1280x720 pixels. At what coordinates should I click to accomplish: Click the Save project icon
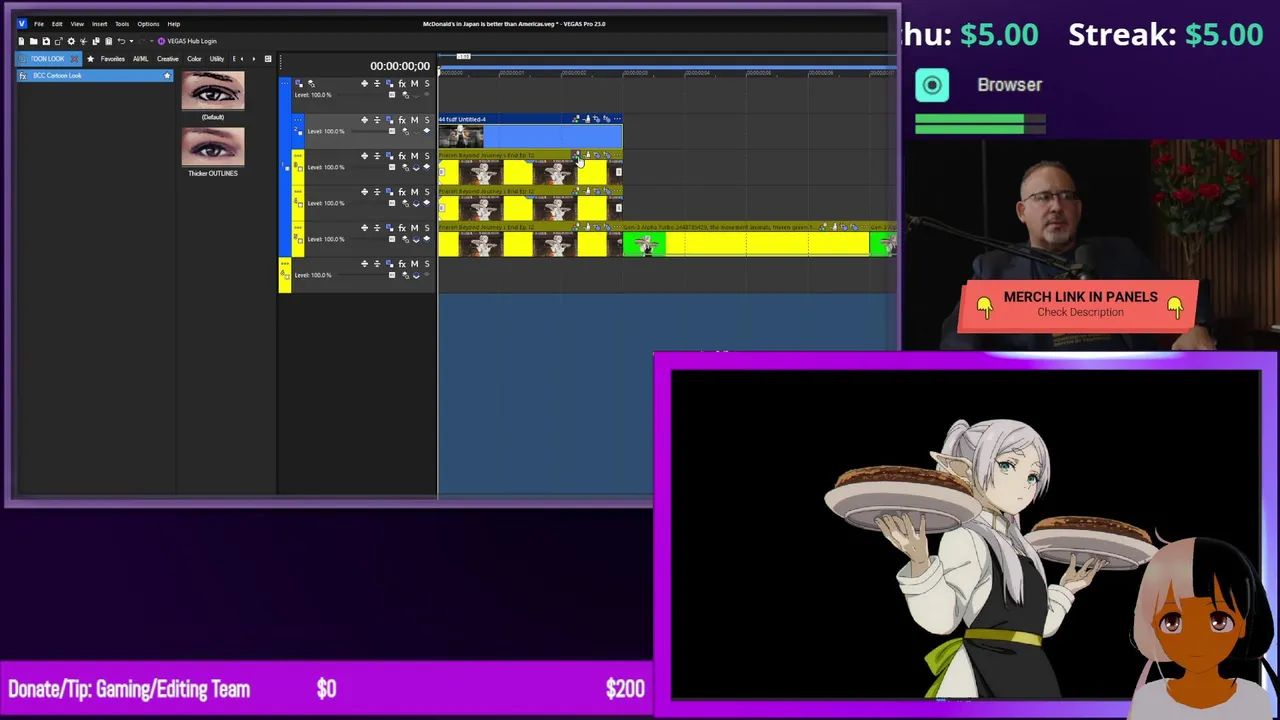pyautogui.click(x=45, y=41)
